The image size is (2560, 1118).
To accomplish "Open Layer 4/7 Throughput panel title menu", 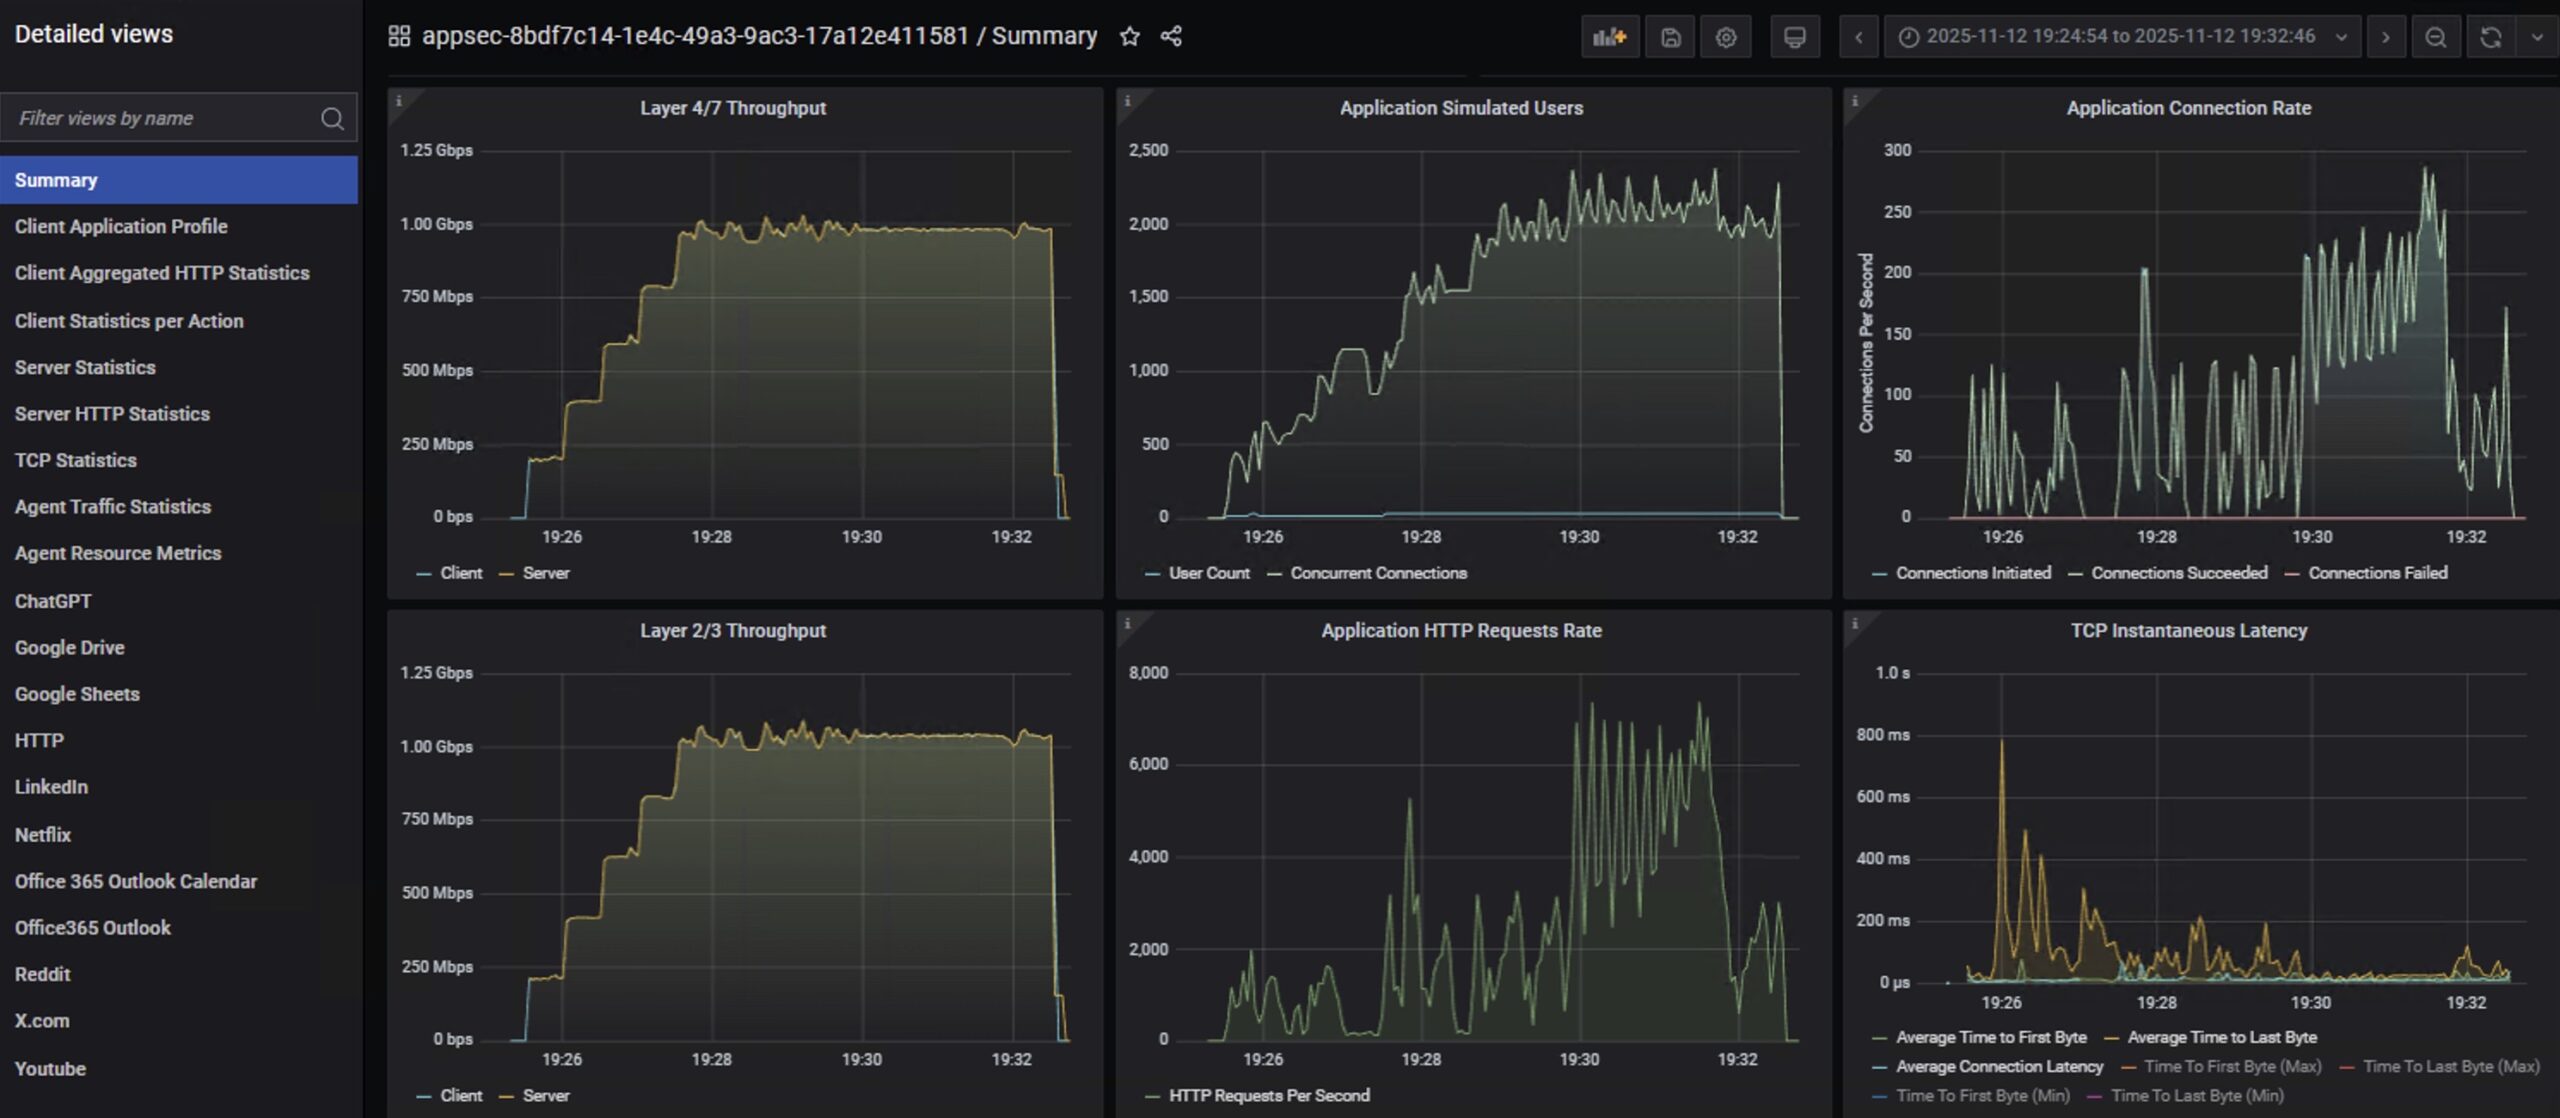I will click(732, 108).
